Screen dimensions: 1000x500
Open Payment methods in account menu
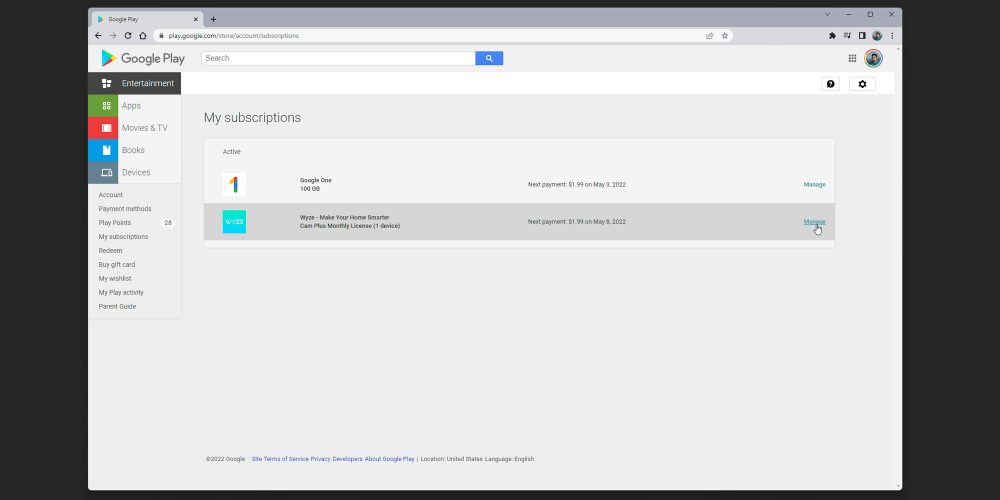click(125, 209)
